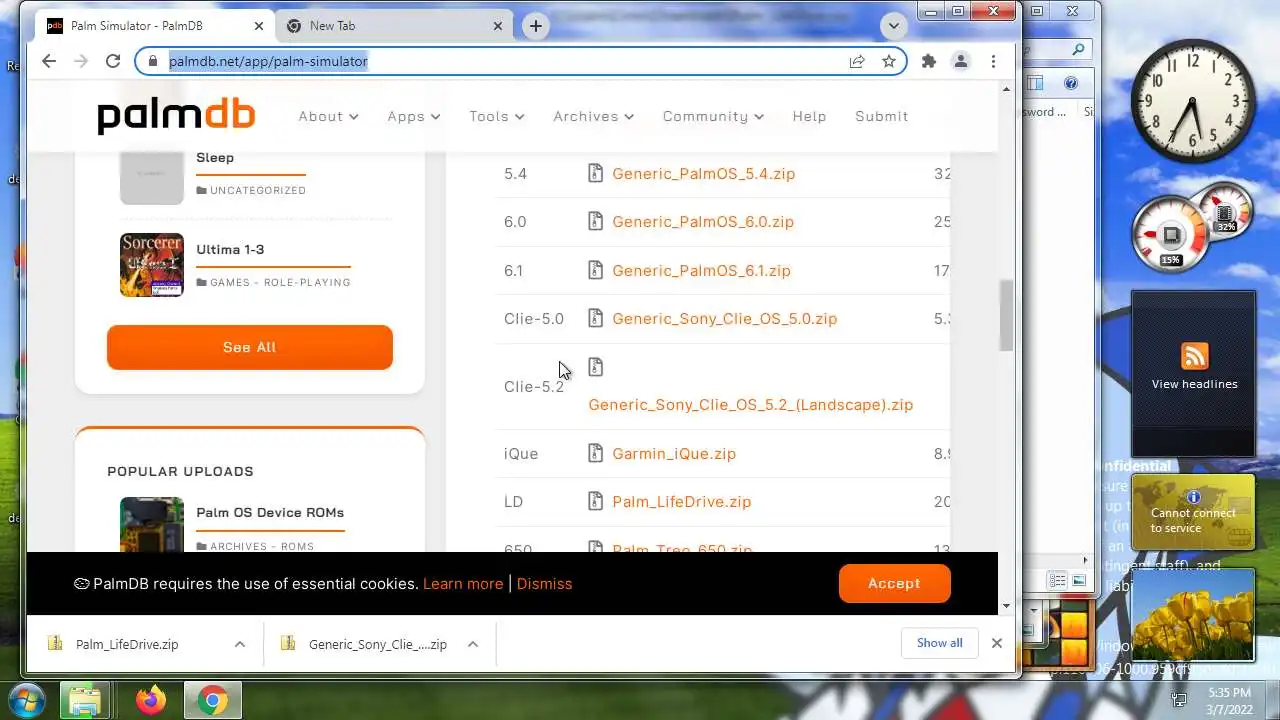Download Palm_LifeDrive.zip file link
The width and height of the screenshot is (1280, 720).
coord(681,501)
